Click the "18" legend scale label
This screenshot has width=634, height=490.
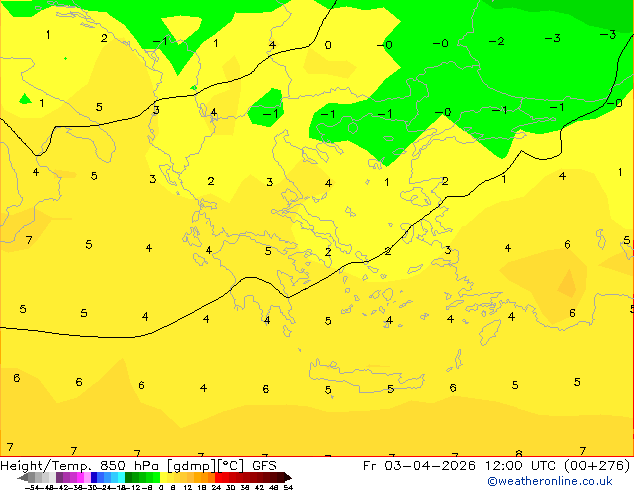pyautogui.click(x=202, y=488)
